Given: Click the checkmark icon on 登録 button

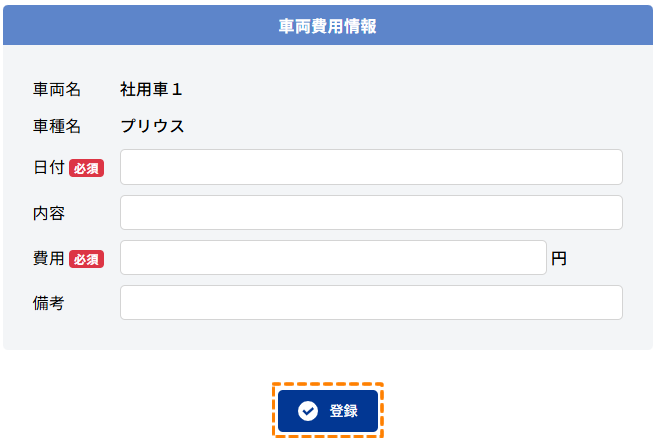Looking at the screenshot, I should [308, 411].
